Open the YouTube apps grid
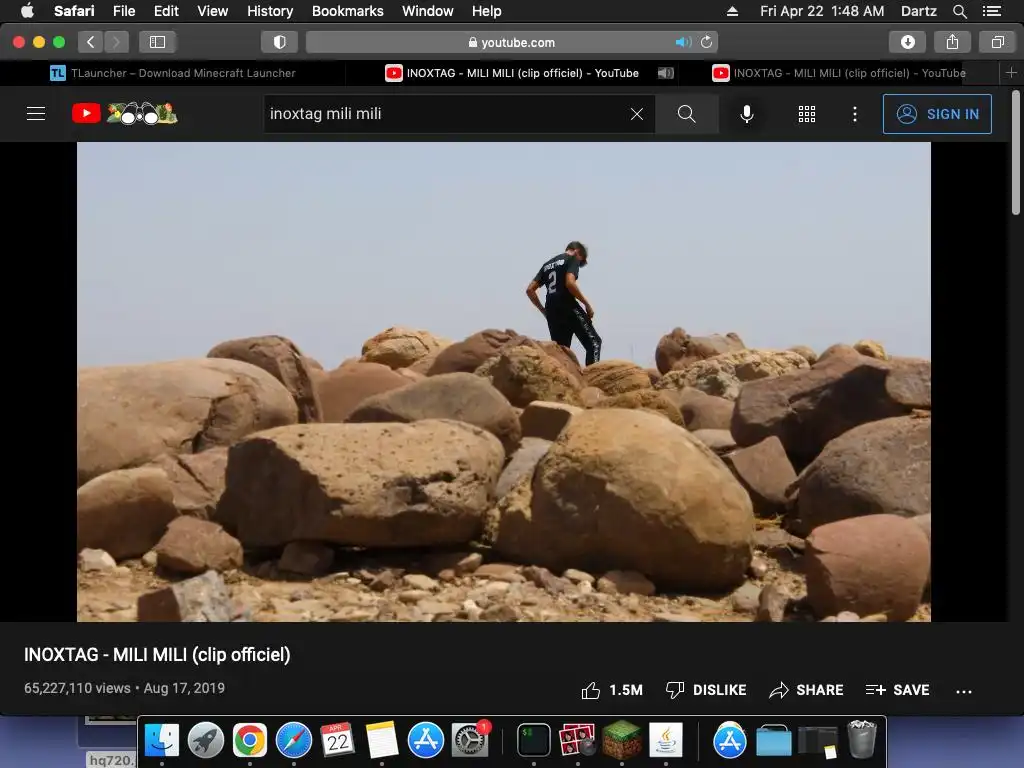Screen dimensions: 1024x768 coord(807,114)
